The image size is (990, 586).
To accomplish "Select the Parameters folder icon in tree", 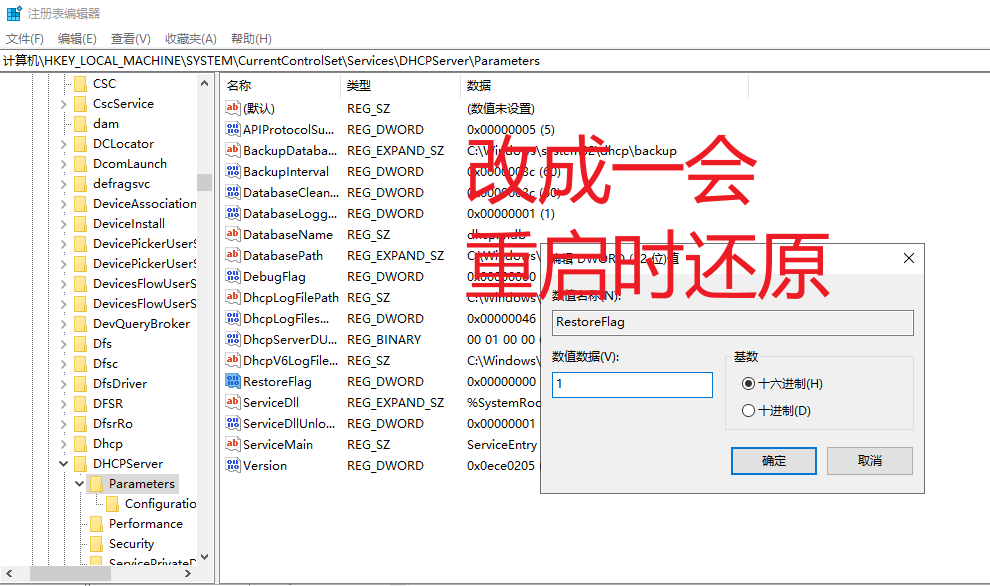I will click(97, 484).
